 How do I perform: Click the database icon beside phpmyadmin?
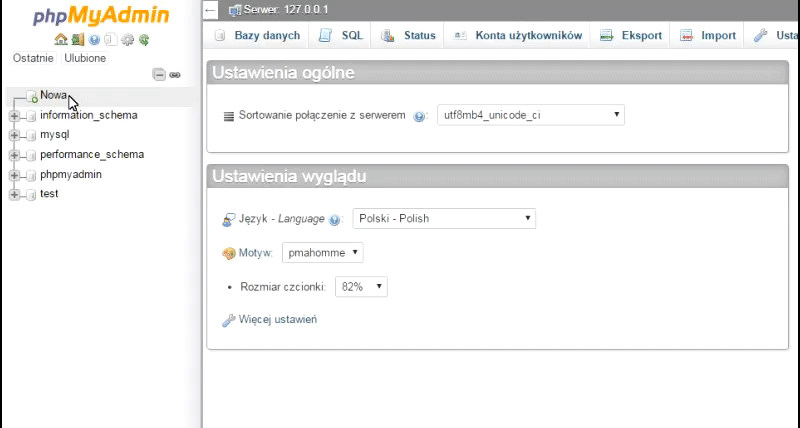coord(31,175)
